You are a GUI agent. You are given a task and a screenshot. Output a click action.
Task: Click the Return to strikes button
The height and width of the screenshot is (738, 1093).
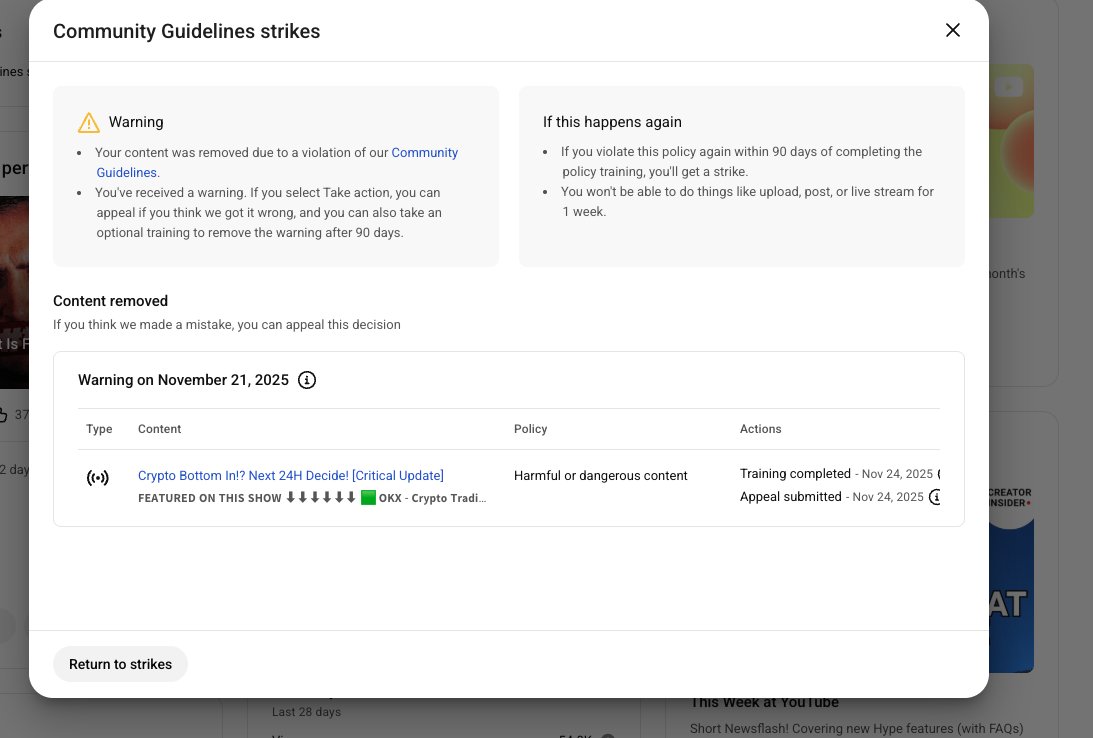pyautogui.click(x=120, y=663)
